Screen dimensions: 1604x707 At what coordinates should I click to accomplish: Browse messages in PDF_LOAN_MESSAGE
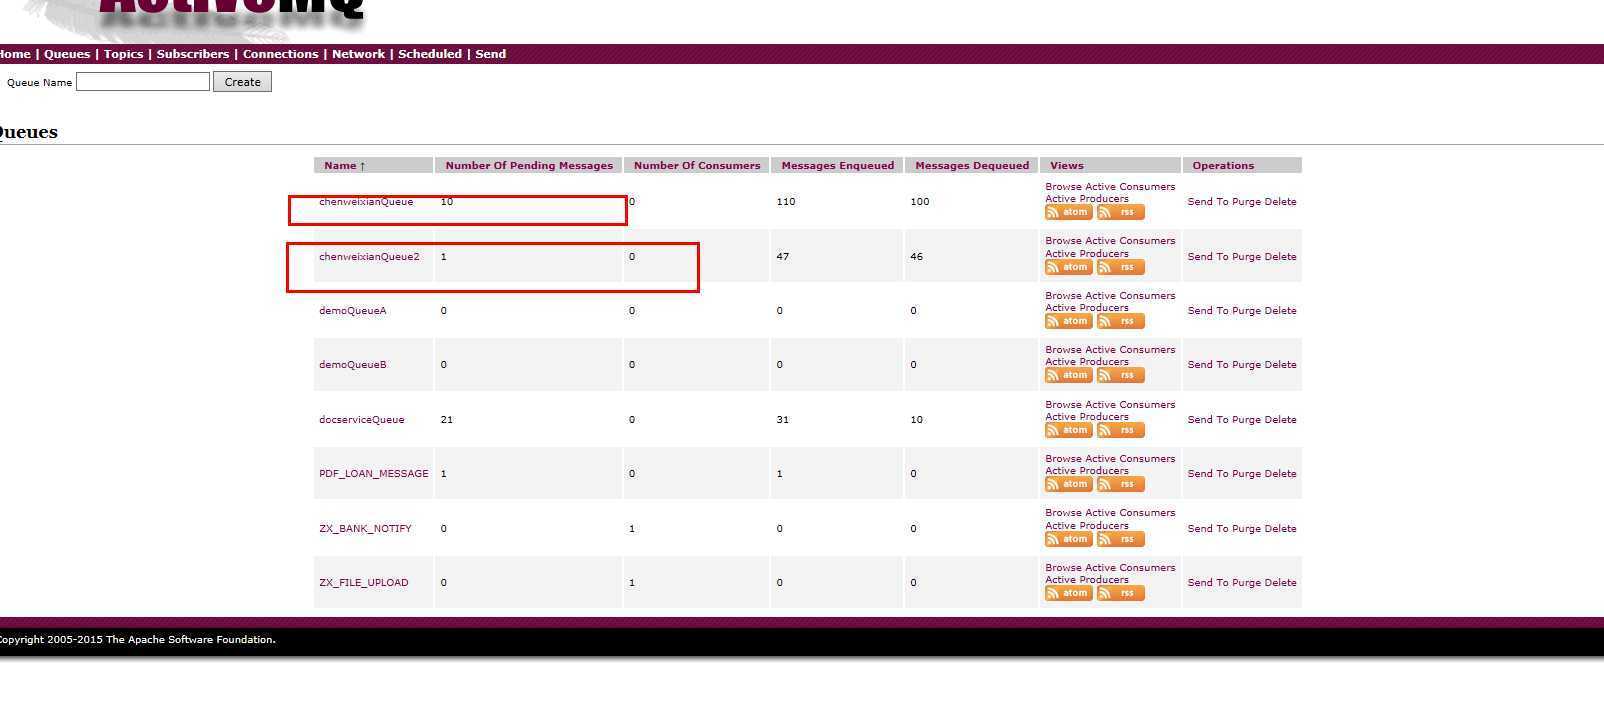[x=1063, y=459]
